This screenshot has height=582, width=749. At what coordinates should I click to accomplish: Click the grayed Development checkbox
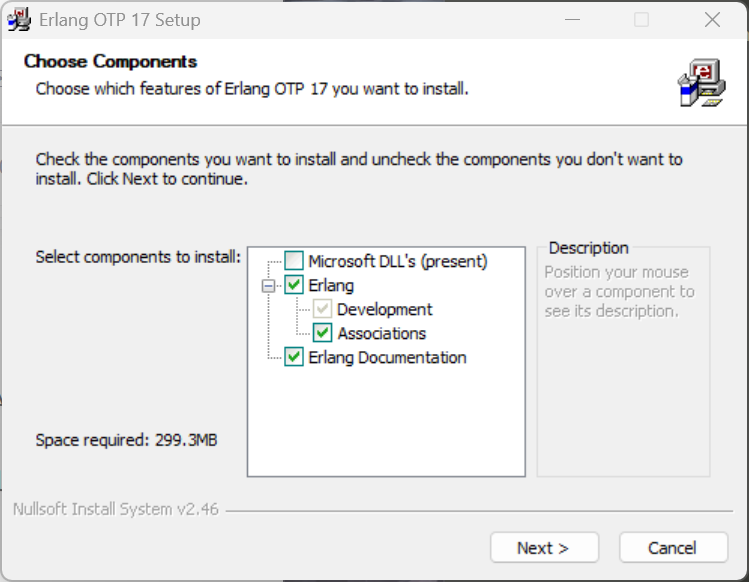pyautogui.click(x=322, y=310)
